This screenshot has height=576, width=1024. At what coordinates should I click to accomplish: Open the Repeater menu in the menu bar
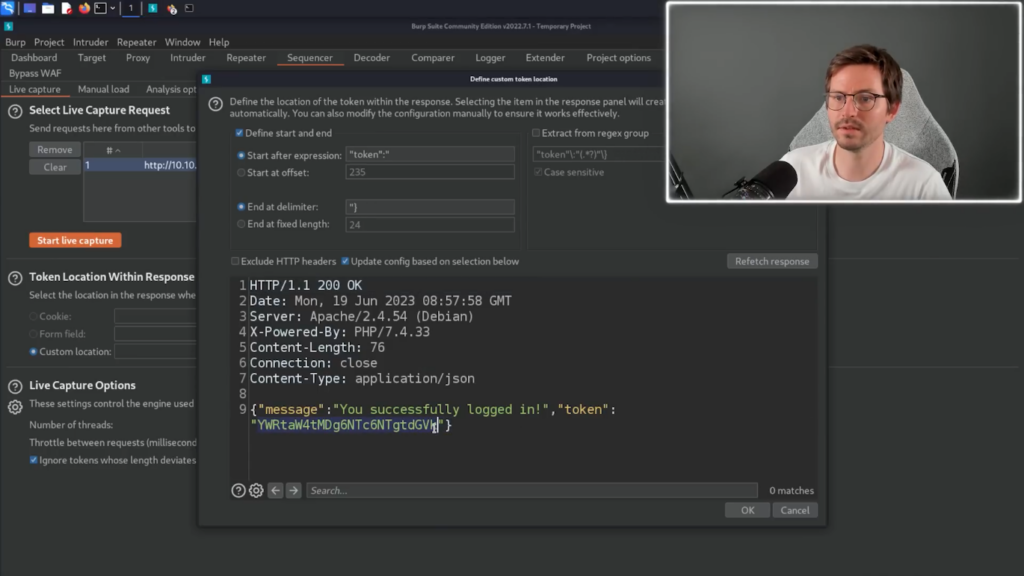tap(136, 42)
